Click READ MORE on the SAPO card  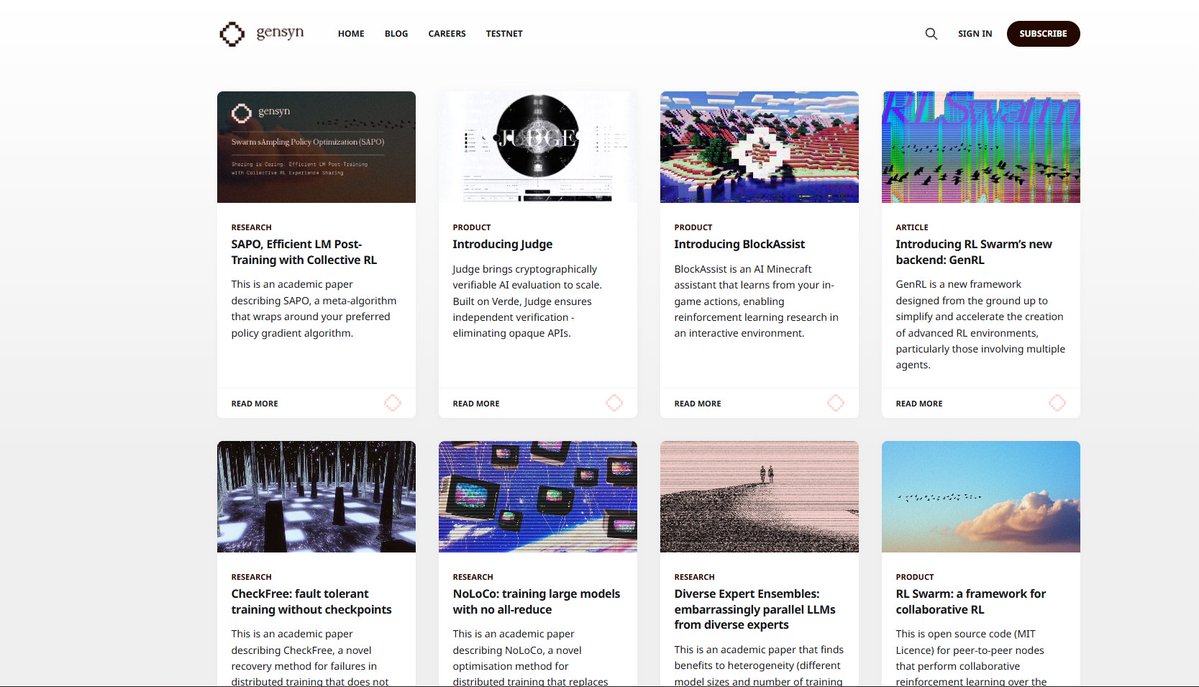tap(255, 403)
